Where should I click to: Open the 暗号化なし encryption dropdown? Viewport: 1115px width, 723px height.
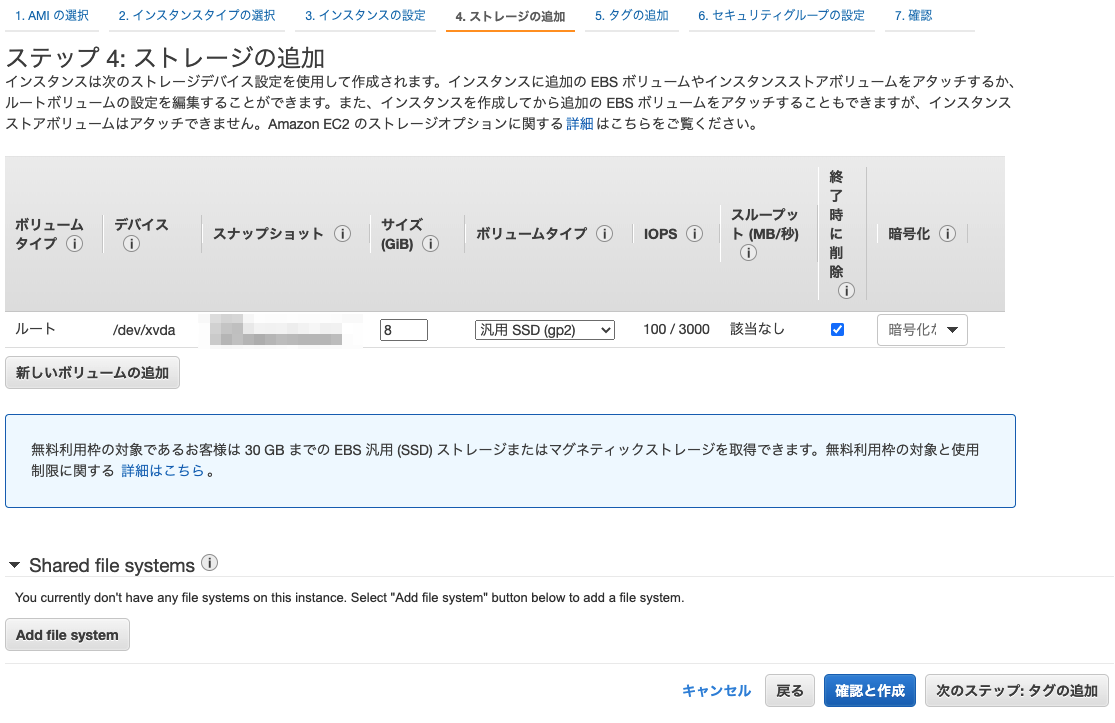pos(922,329)
